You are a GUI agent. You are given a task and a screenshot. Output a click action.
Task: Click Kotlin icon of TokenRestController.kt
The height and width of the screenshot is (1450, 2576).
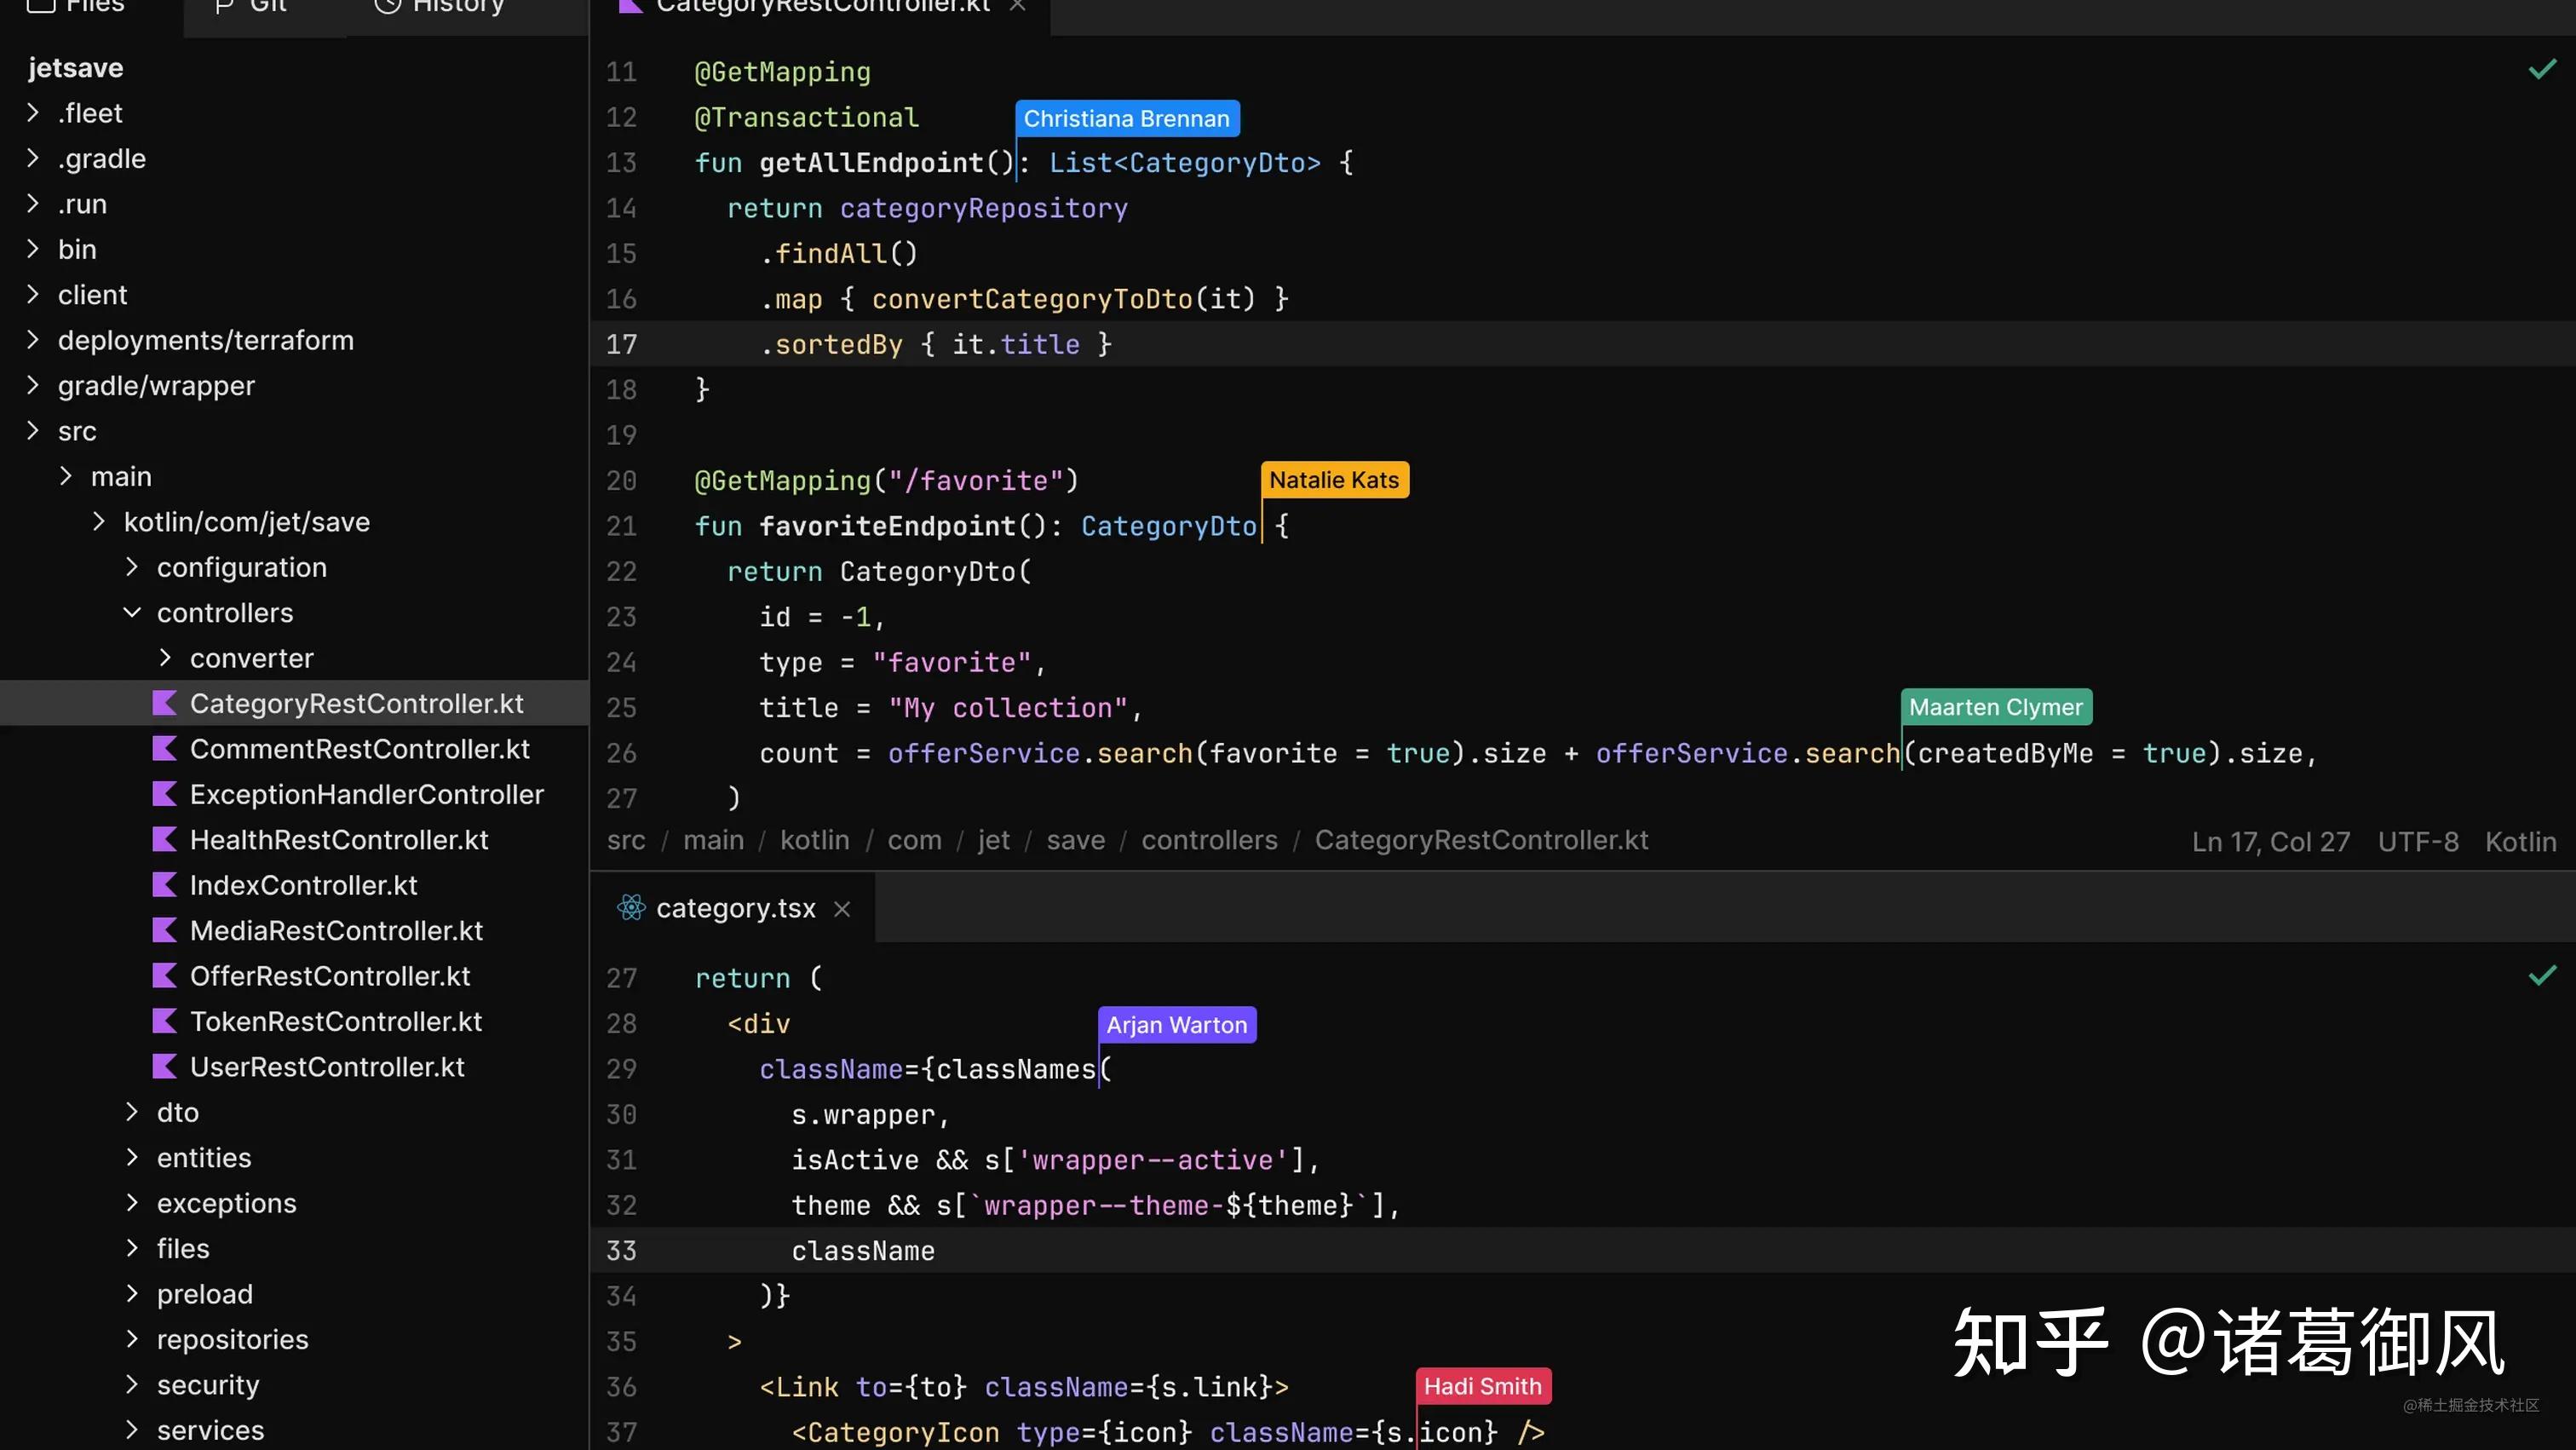click(x=164, y=1021)
